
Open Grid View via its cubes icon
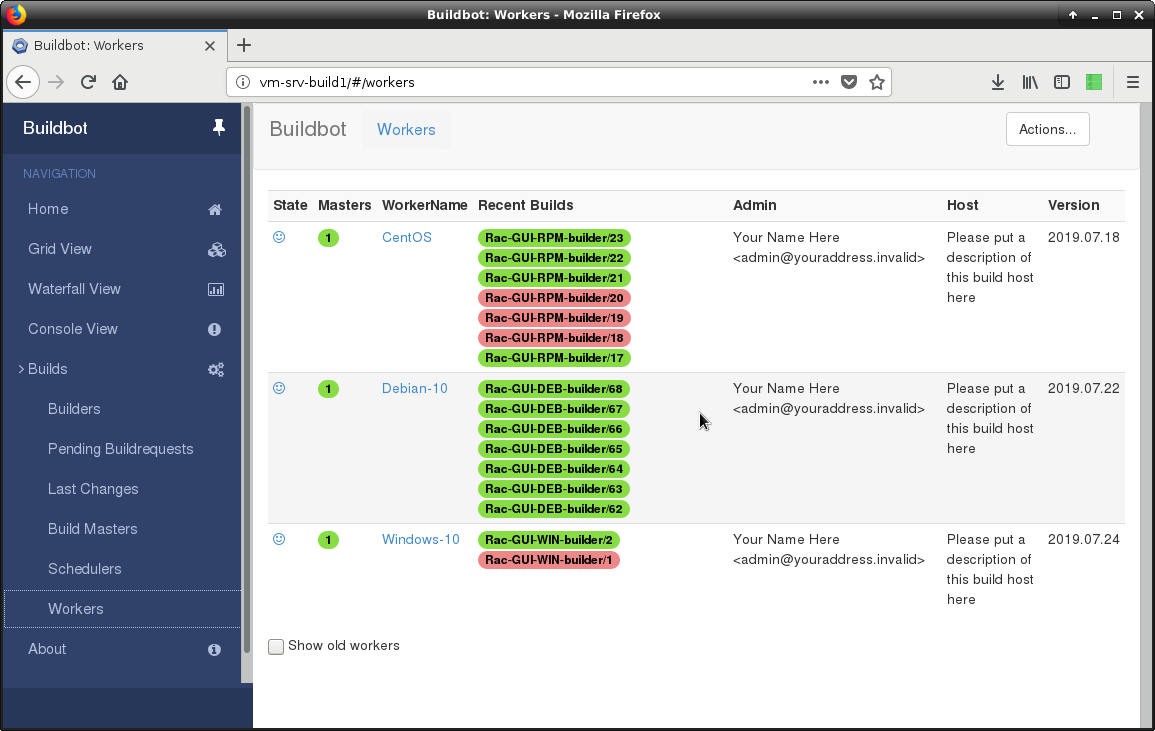[215, 250]
